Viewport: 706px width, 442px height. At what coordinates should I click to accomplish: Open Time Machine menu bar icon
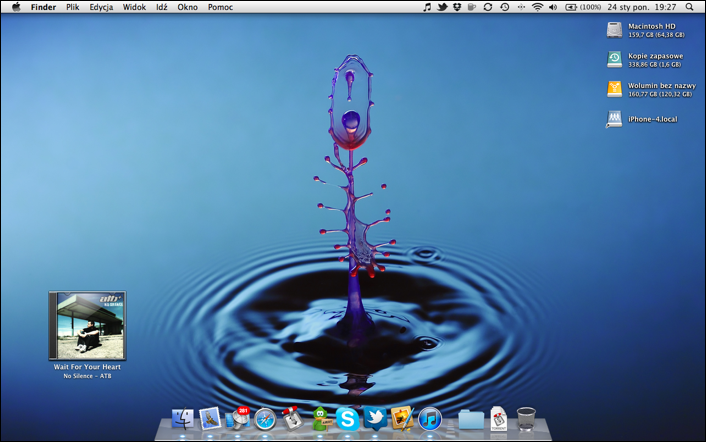pyautogui.click(x=505, y=7)
